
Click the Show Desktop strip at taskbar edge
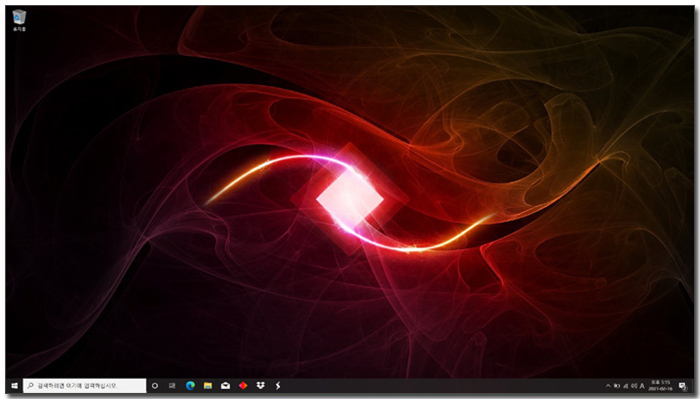[x=693, y=386]
